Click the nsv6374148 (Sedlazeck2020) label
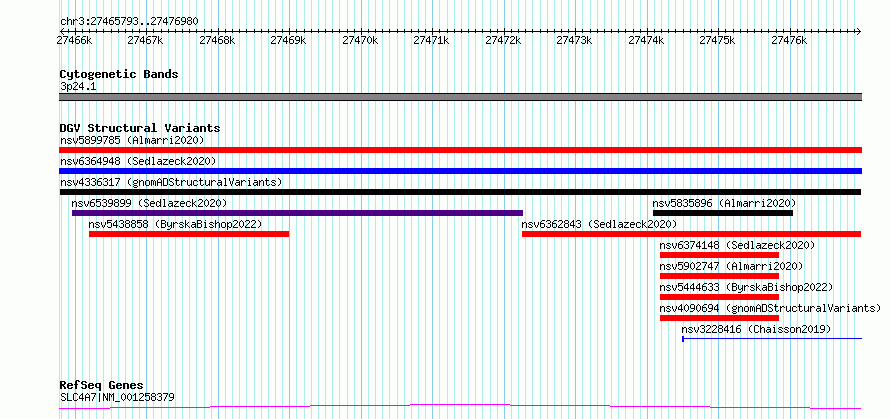Screen dimensions: 890x419 [x=737, y=245]
